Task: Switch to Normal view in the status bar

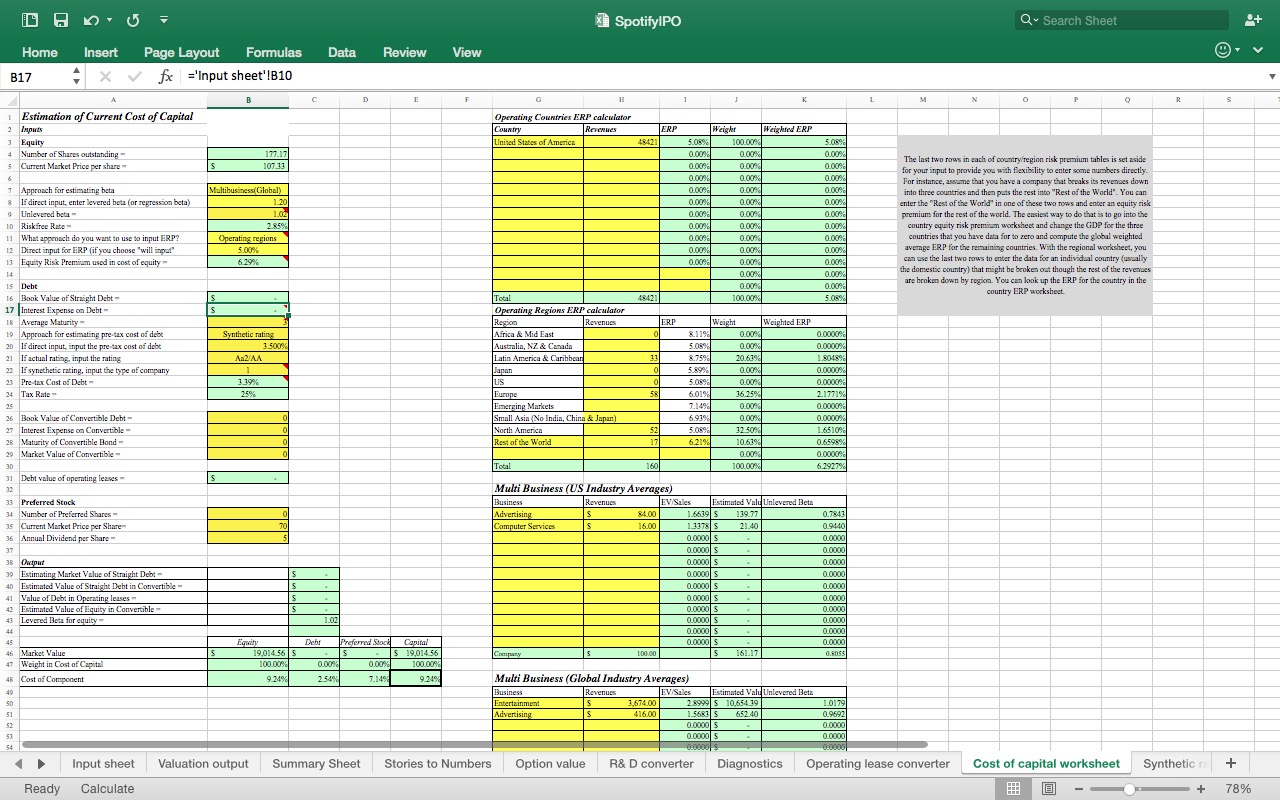Action: (x=1014, y=789)
